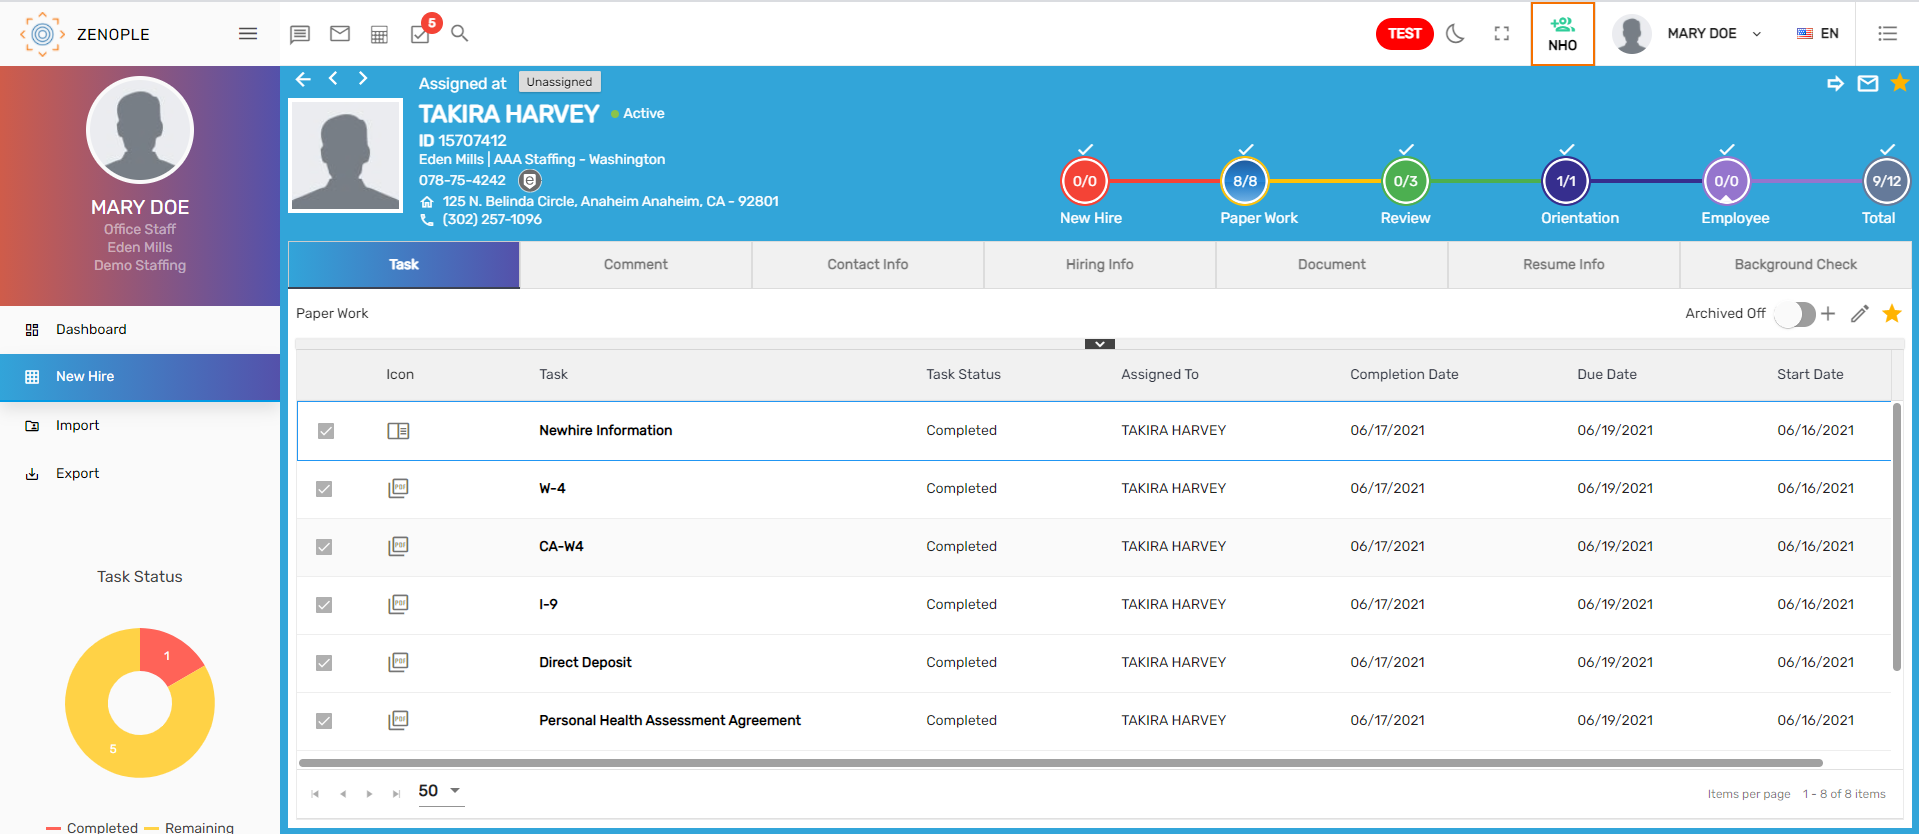Toggle checkbox for W-4 row
The image size is (1919, 834).
click(x=324, y=489)
